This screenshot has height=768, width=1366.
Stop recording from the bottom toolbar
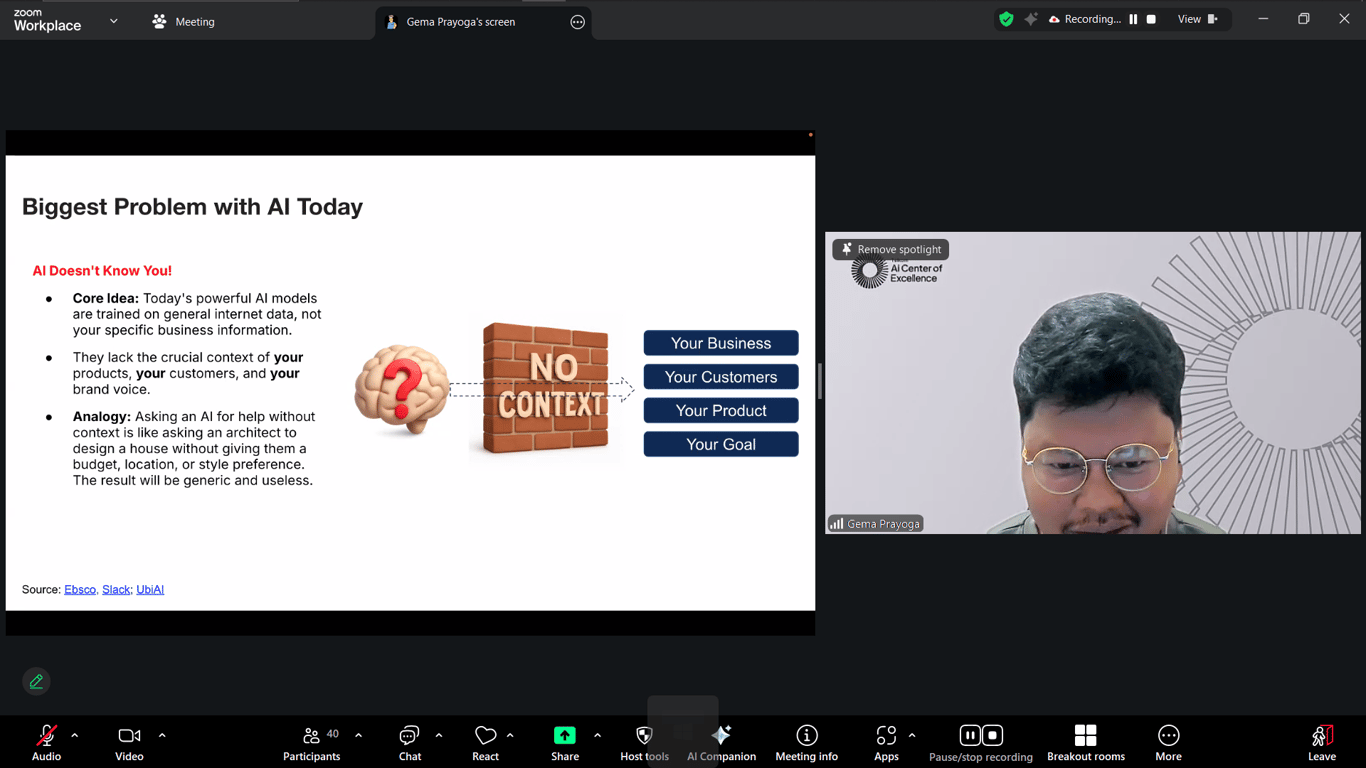coord(992,736)
